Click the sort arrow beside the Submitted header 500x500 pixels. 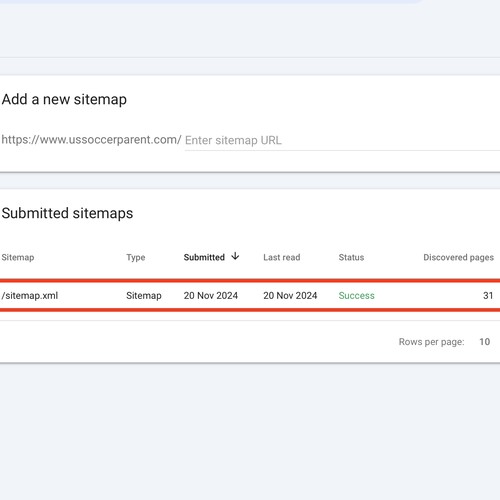click(x=235, y=256)
